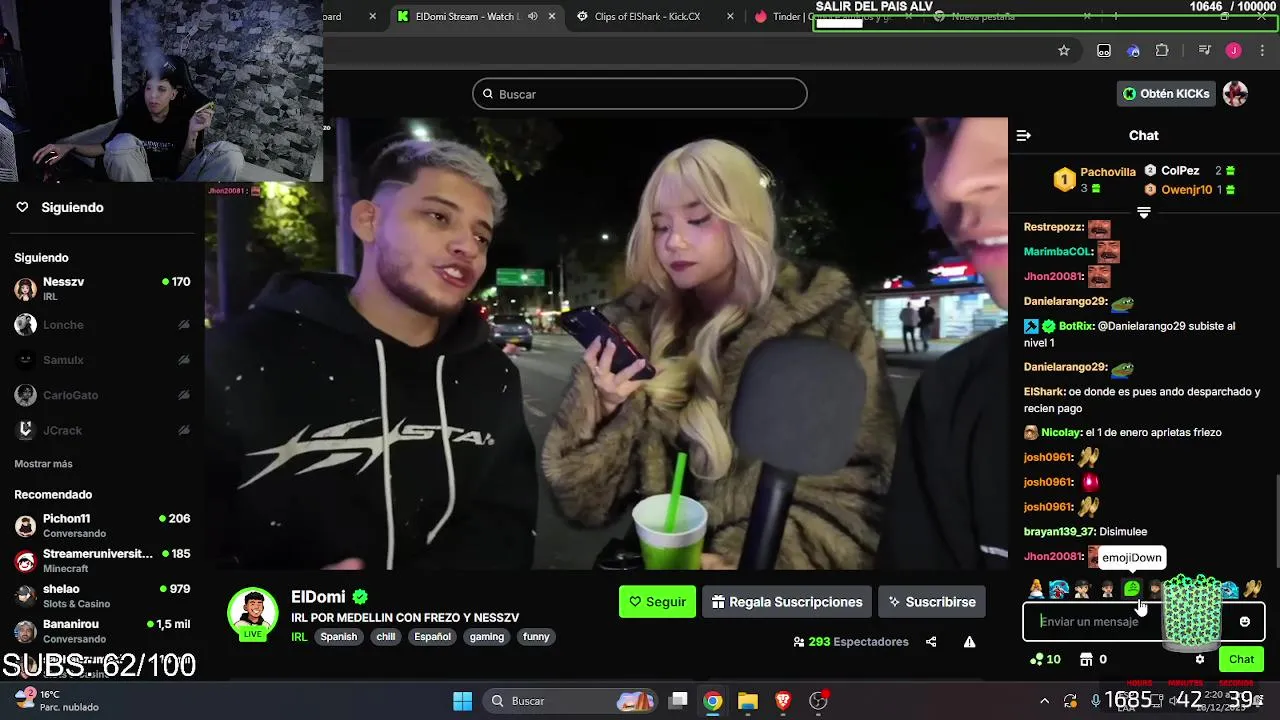Collapse the chat panel with the arrow icon
1280x720 pixels.
pos(1023,135)
